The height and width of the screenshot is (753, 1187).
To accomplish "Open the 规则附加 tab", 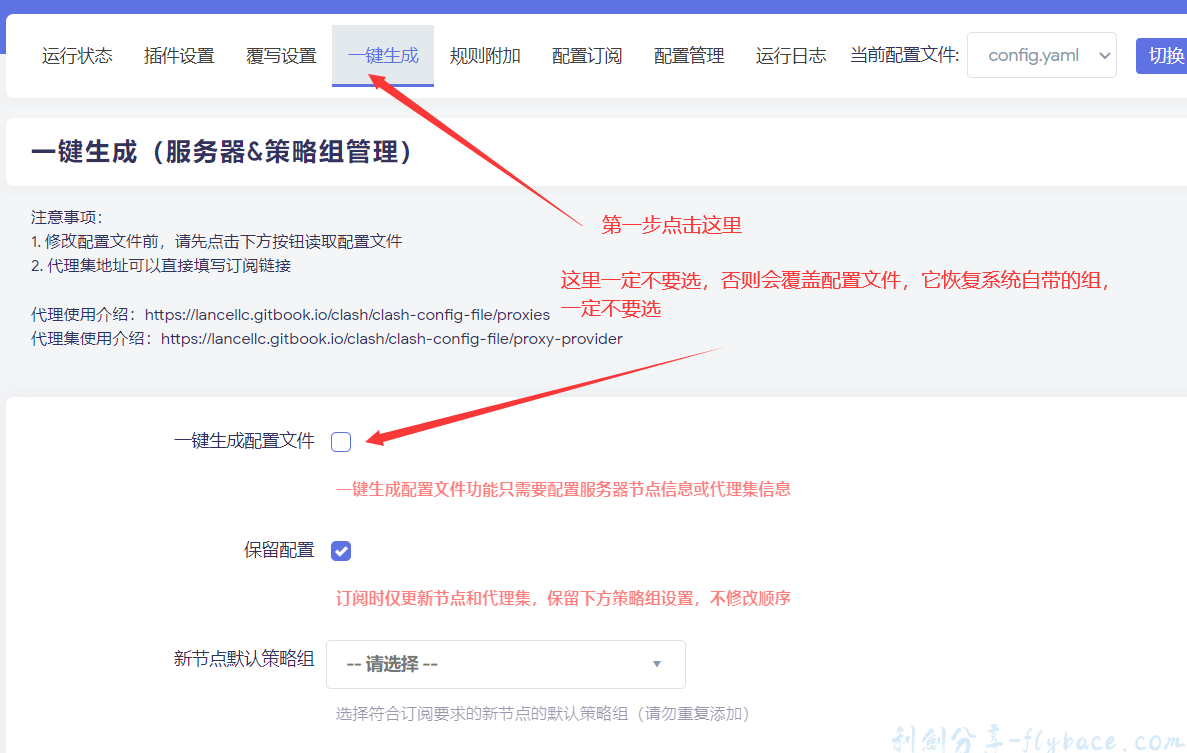I will point(485,56).
